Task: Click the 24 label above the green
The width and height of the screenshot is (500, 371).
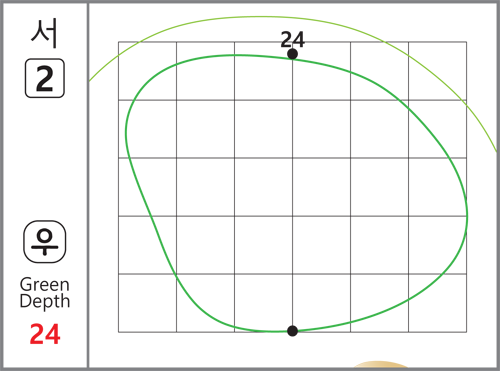Action: point(292,40)
